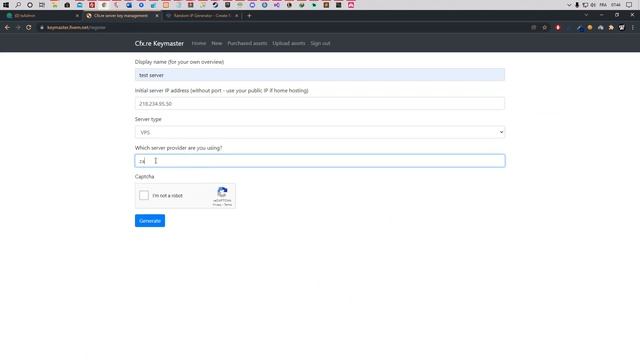Bookmark this page with the star
The width and height of the screenshot is (640, 360).
[544, 27]
